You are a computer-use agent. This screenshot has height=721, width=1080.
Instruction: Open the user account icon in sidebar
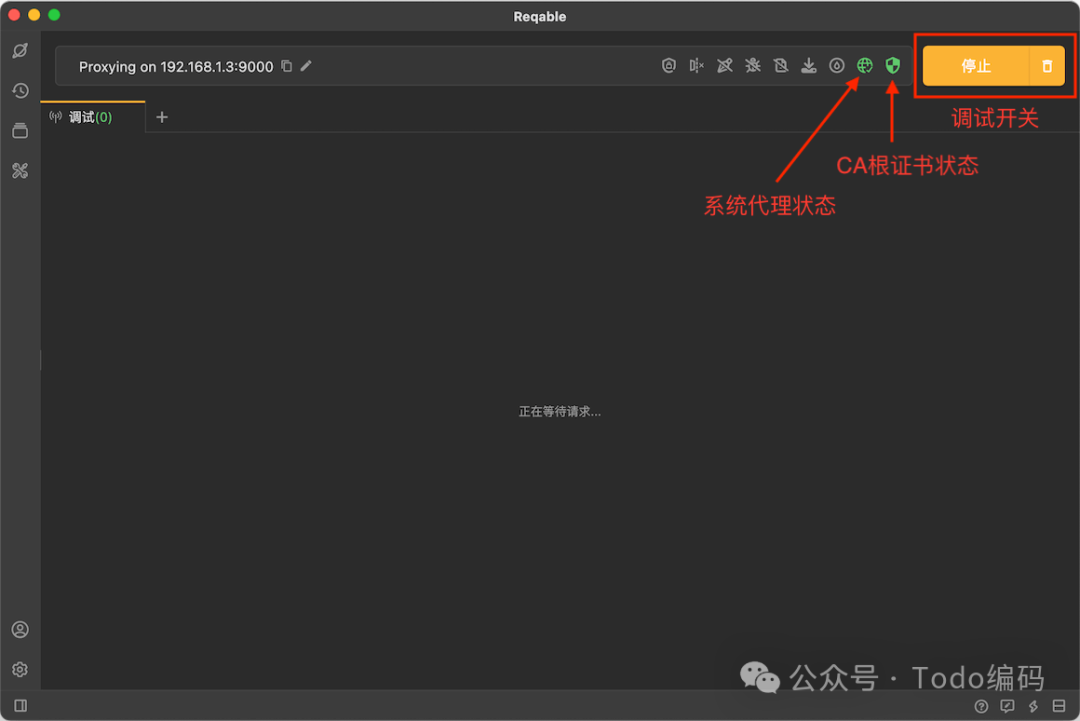[x=20, y=629]
